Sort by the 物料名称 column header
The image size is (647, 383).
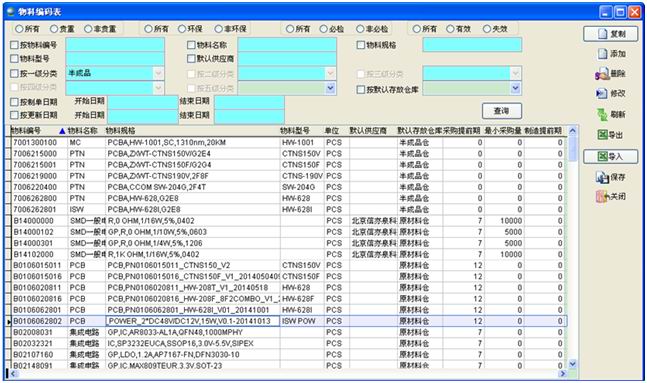pos(83,131)
